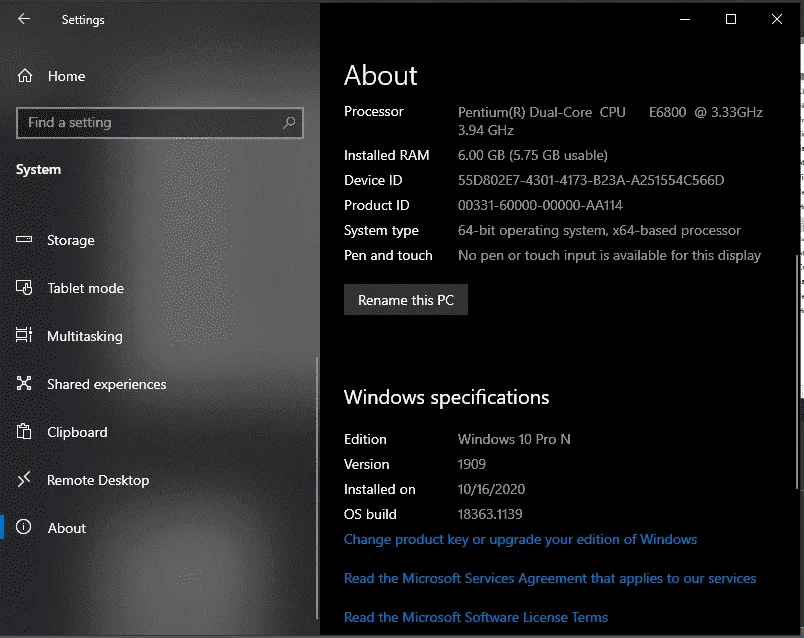Viewport: 804px width, 638px height.
Task: Click the System section label in the sidebar
Action: point(38,170)
